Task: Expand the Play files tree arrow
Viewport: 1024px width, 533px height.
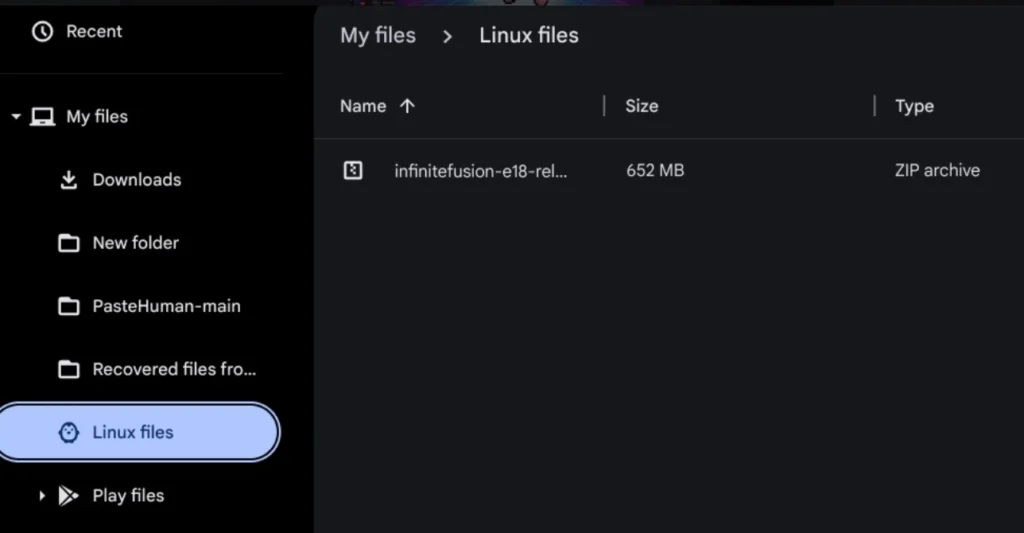Action: pos(42,496)
